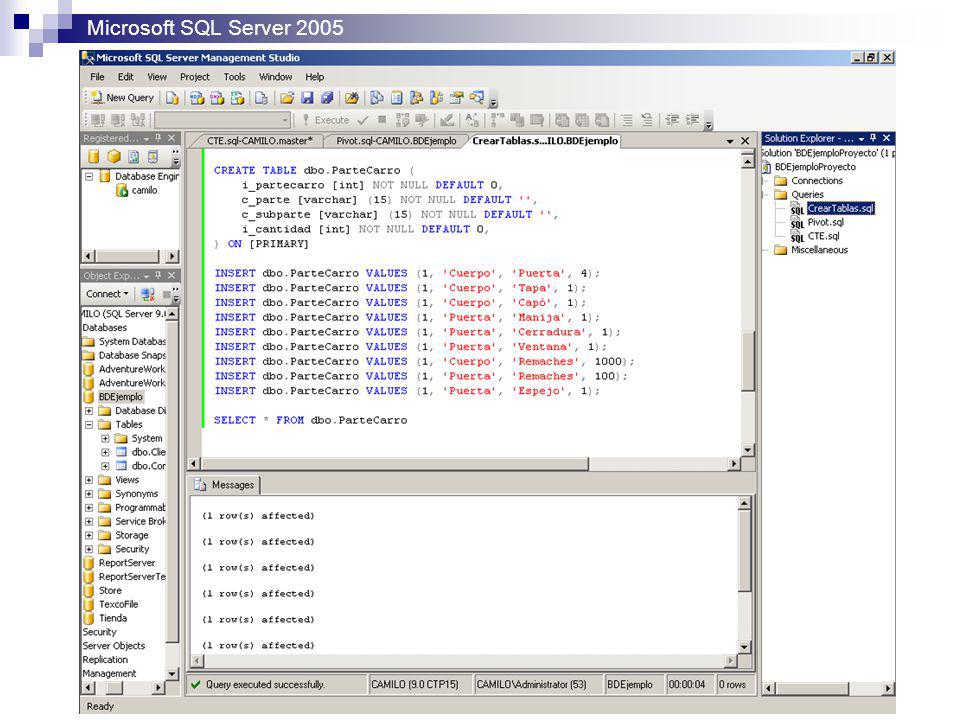Close the active query document with X
This screenshot has height=720, width=960.
pyautogui.click(x=745, y=141)
